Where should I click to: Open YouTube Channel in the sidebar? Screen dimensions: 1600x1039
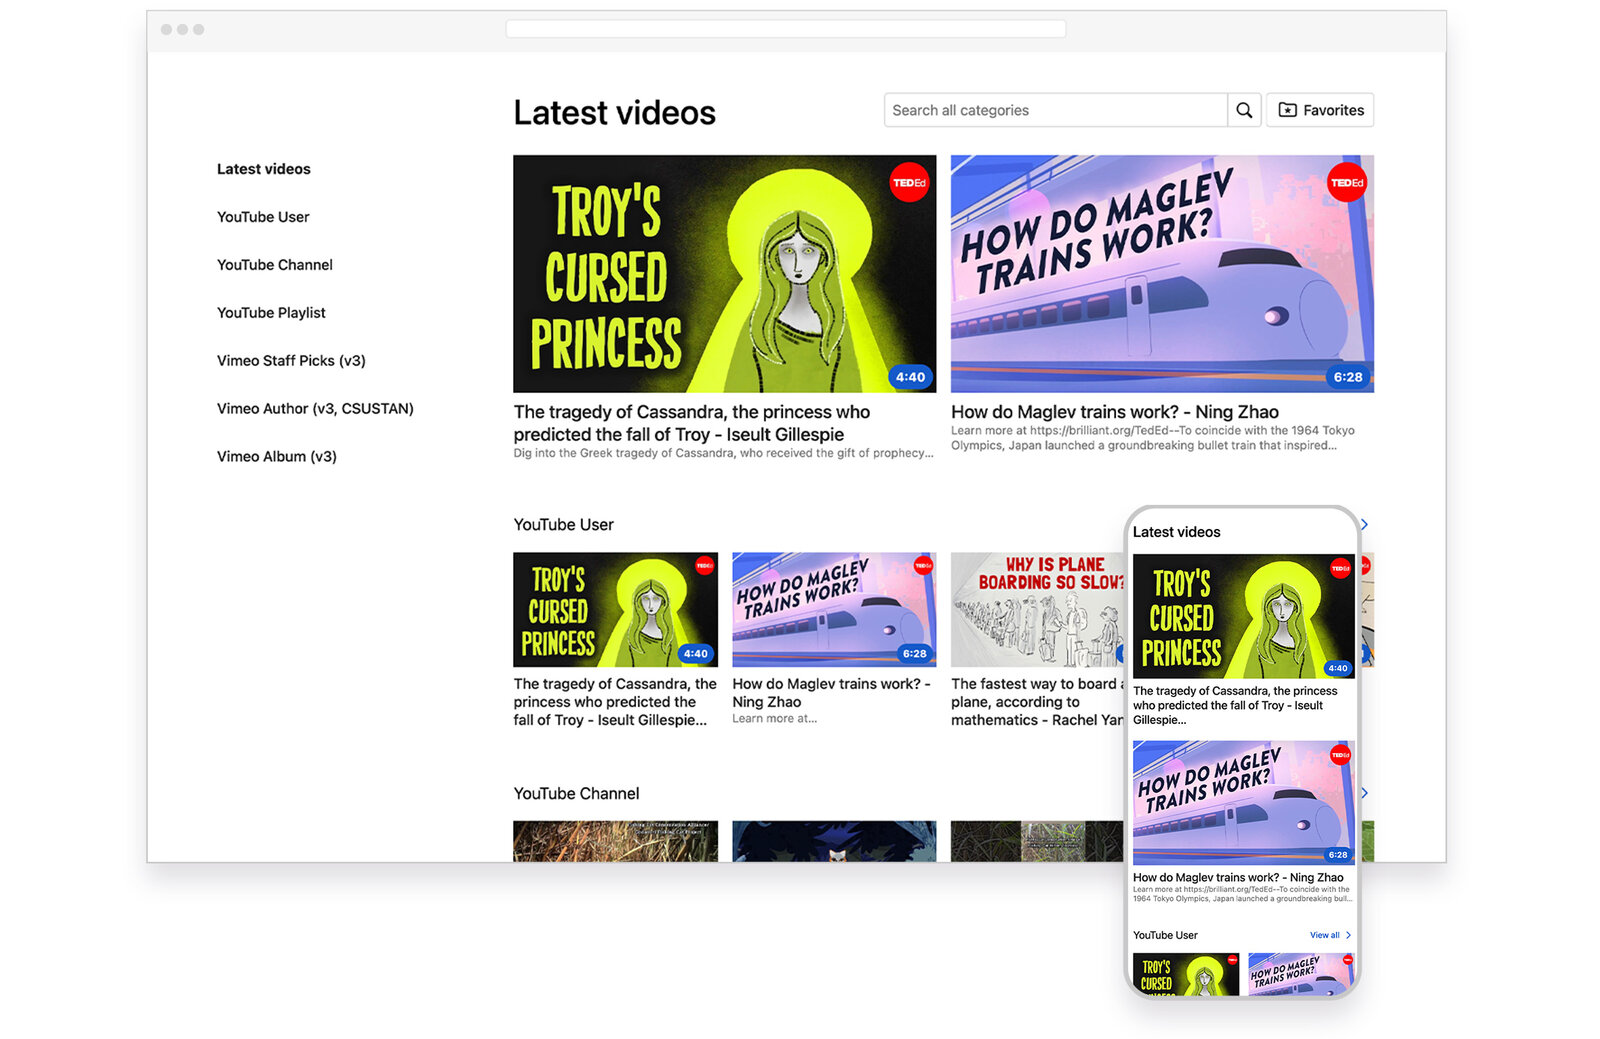[275, 265]
